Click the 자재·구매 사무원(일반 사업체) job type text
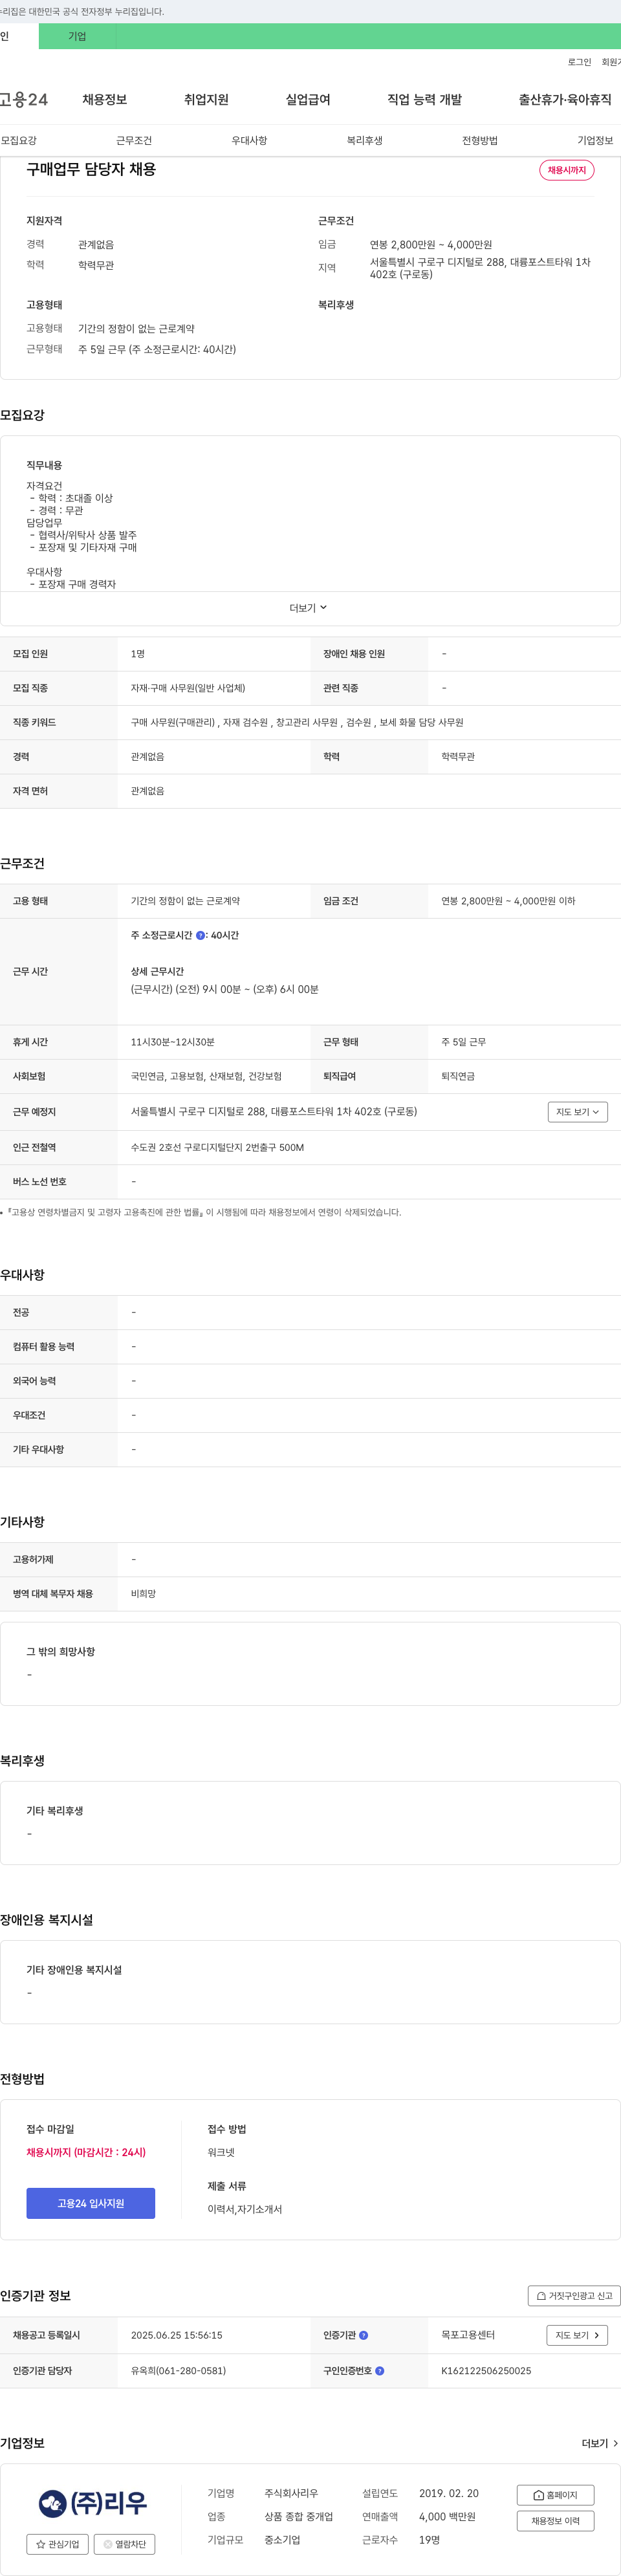The image size is (621, 2576). (188, 688)
